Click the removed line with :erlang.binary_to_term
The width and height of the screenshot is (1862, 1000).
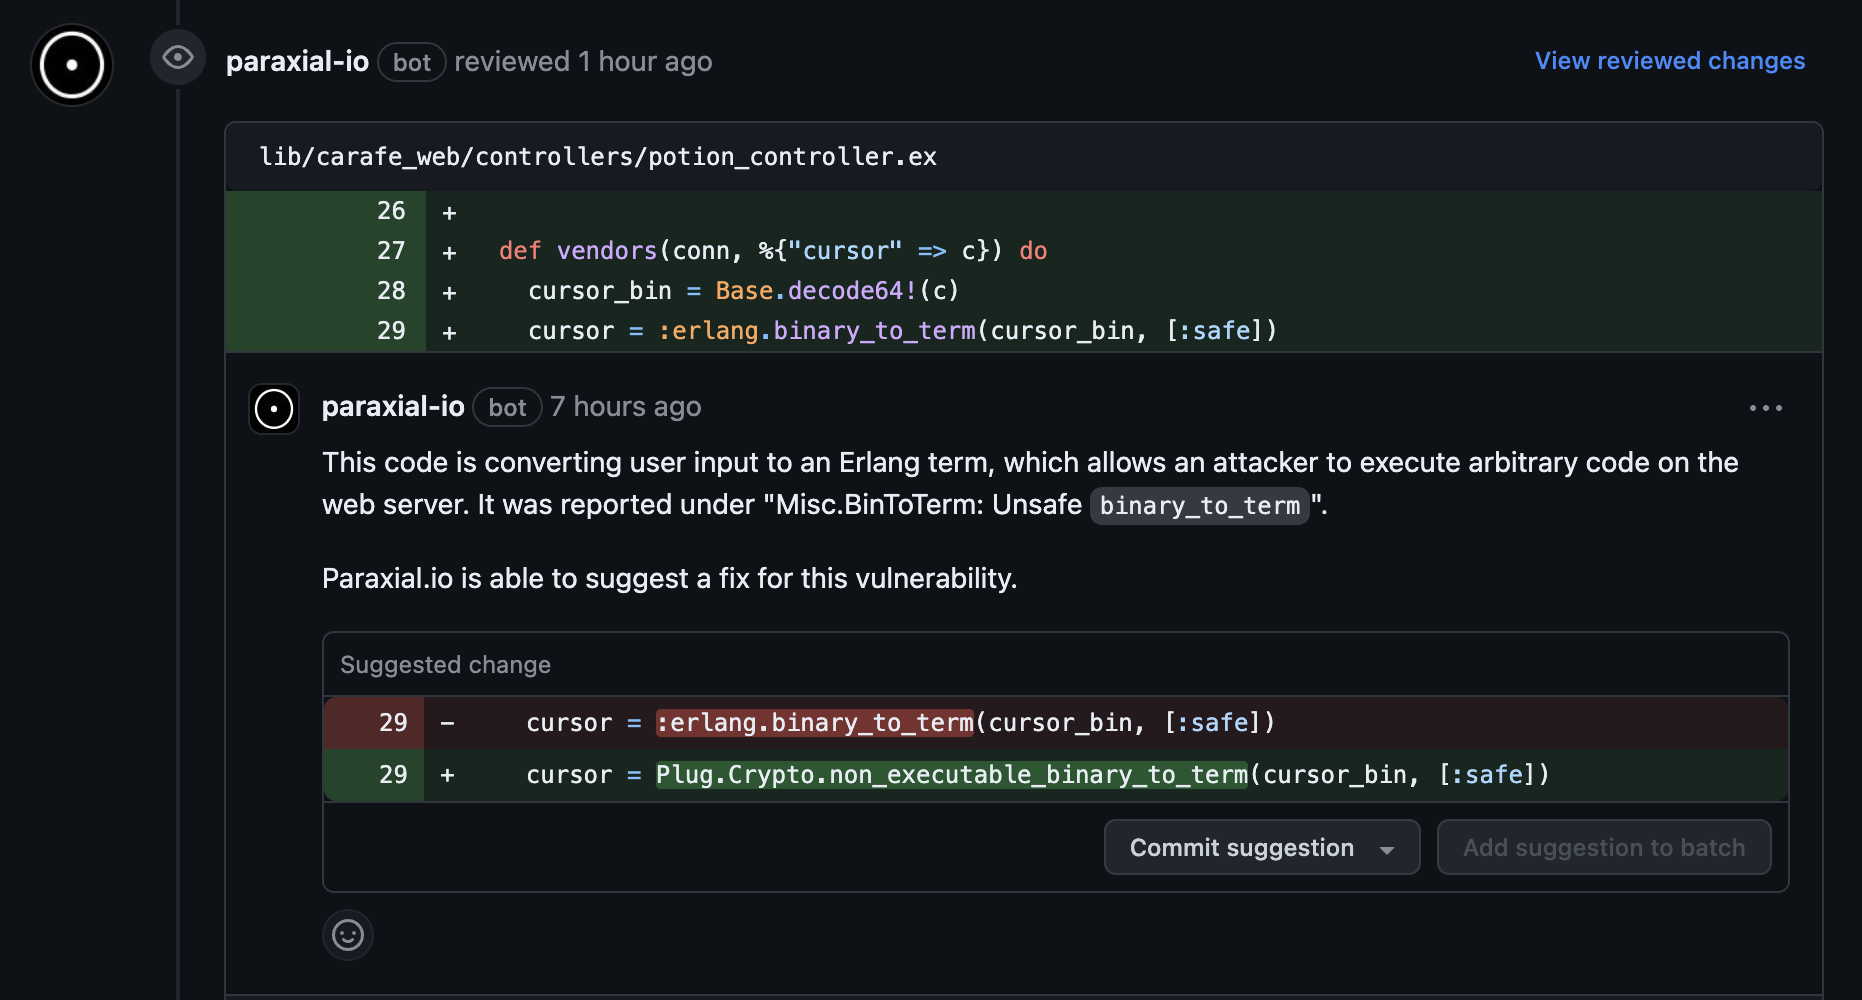1055,723
